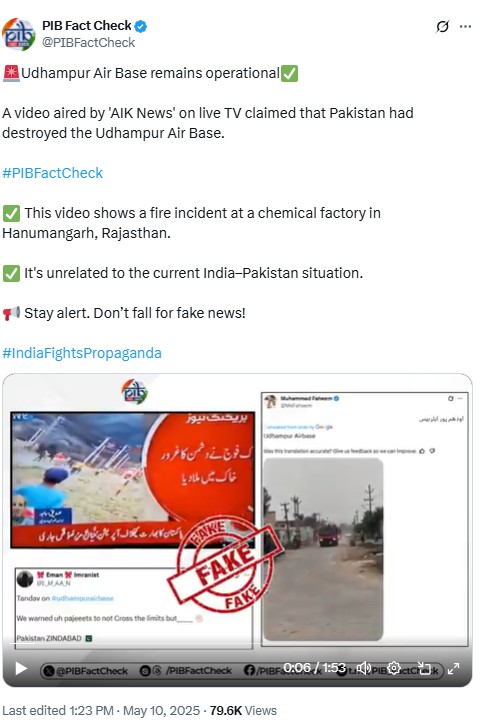Click the blue verified badge icon
The height and width of the screenshot is (727, 485).
[x=141, y=26]
